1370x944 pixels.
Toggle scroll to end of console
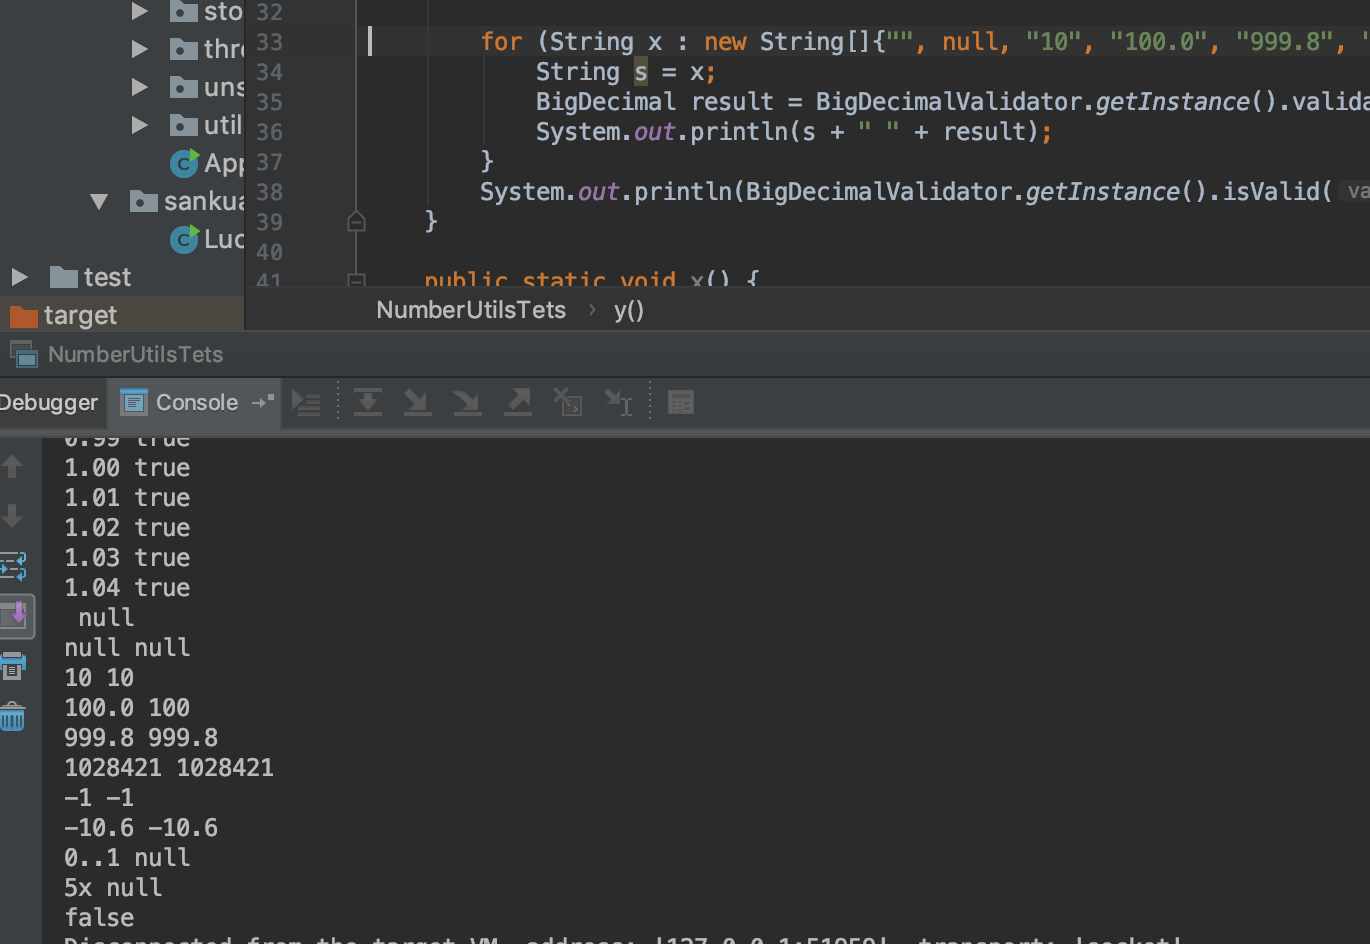(x=15, y=616)
